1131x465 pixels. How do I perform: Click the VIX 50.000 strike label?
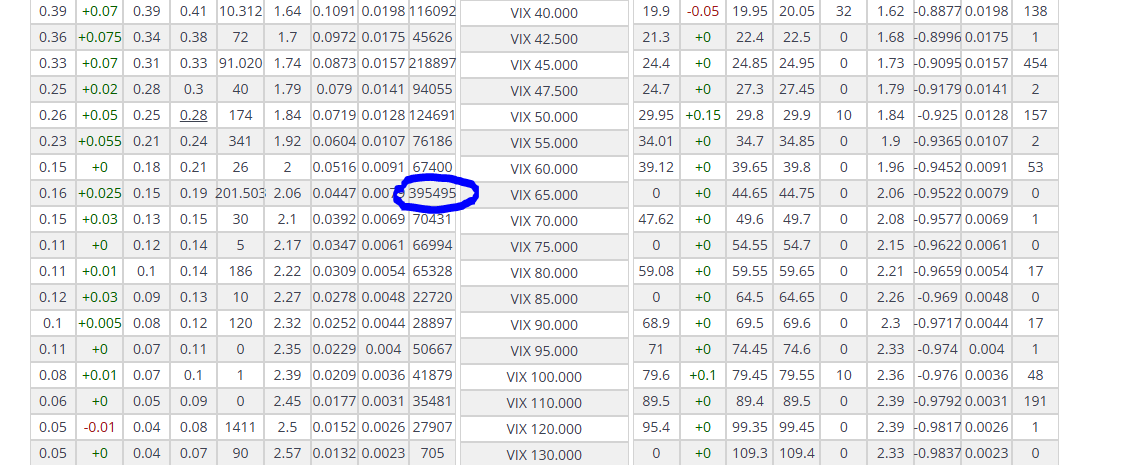(x=544, y=117)
